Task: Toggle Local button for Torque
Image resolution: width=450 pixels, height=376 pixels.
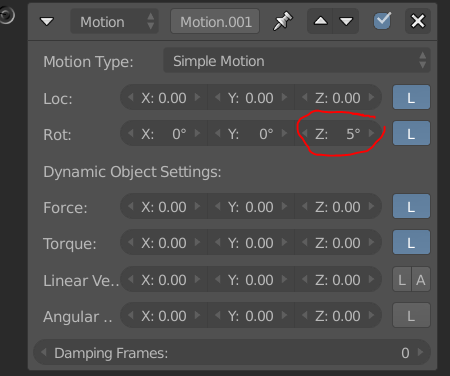Action: point(411,242)
